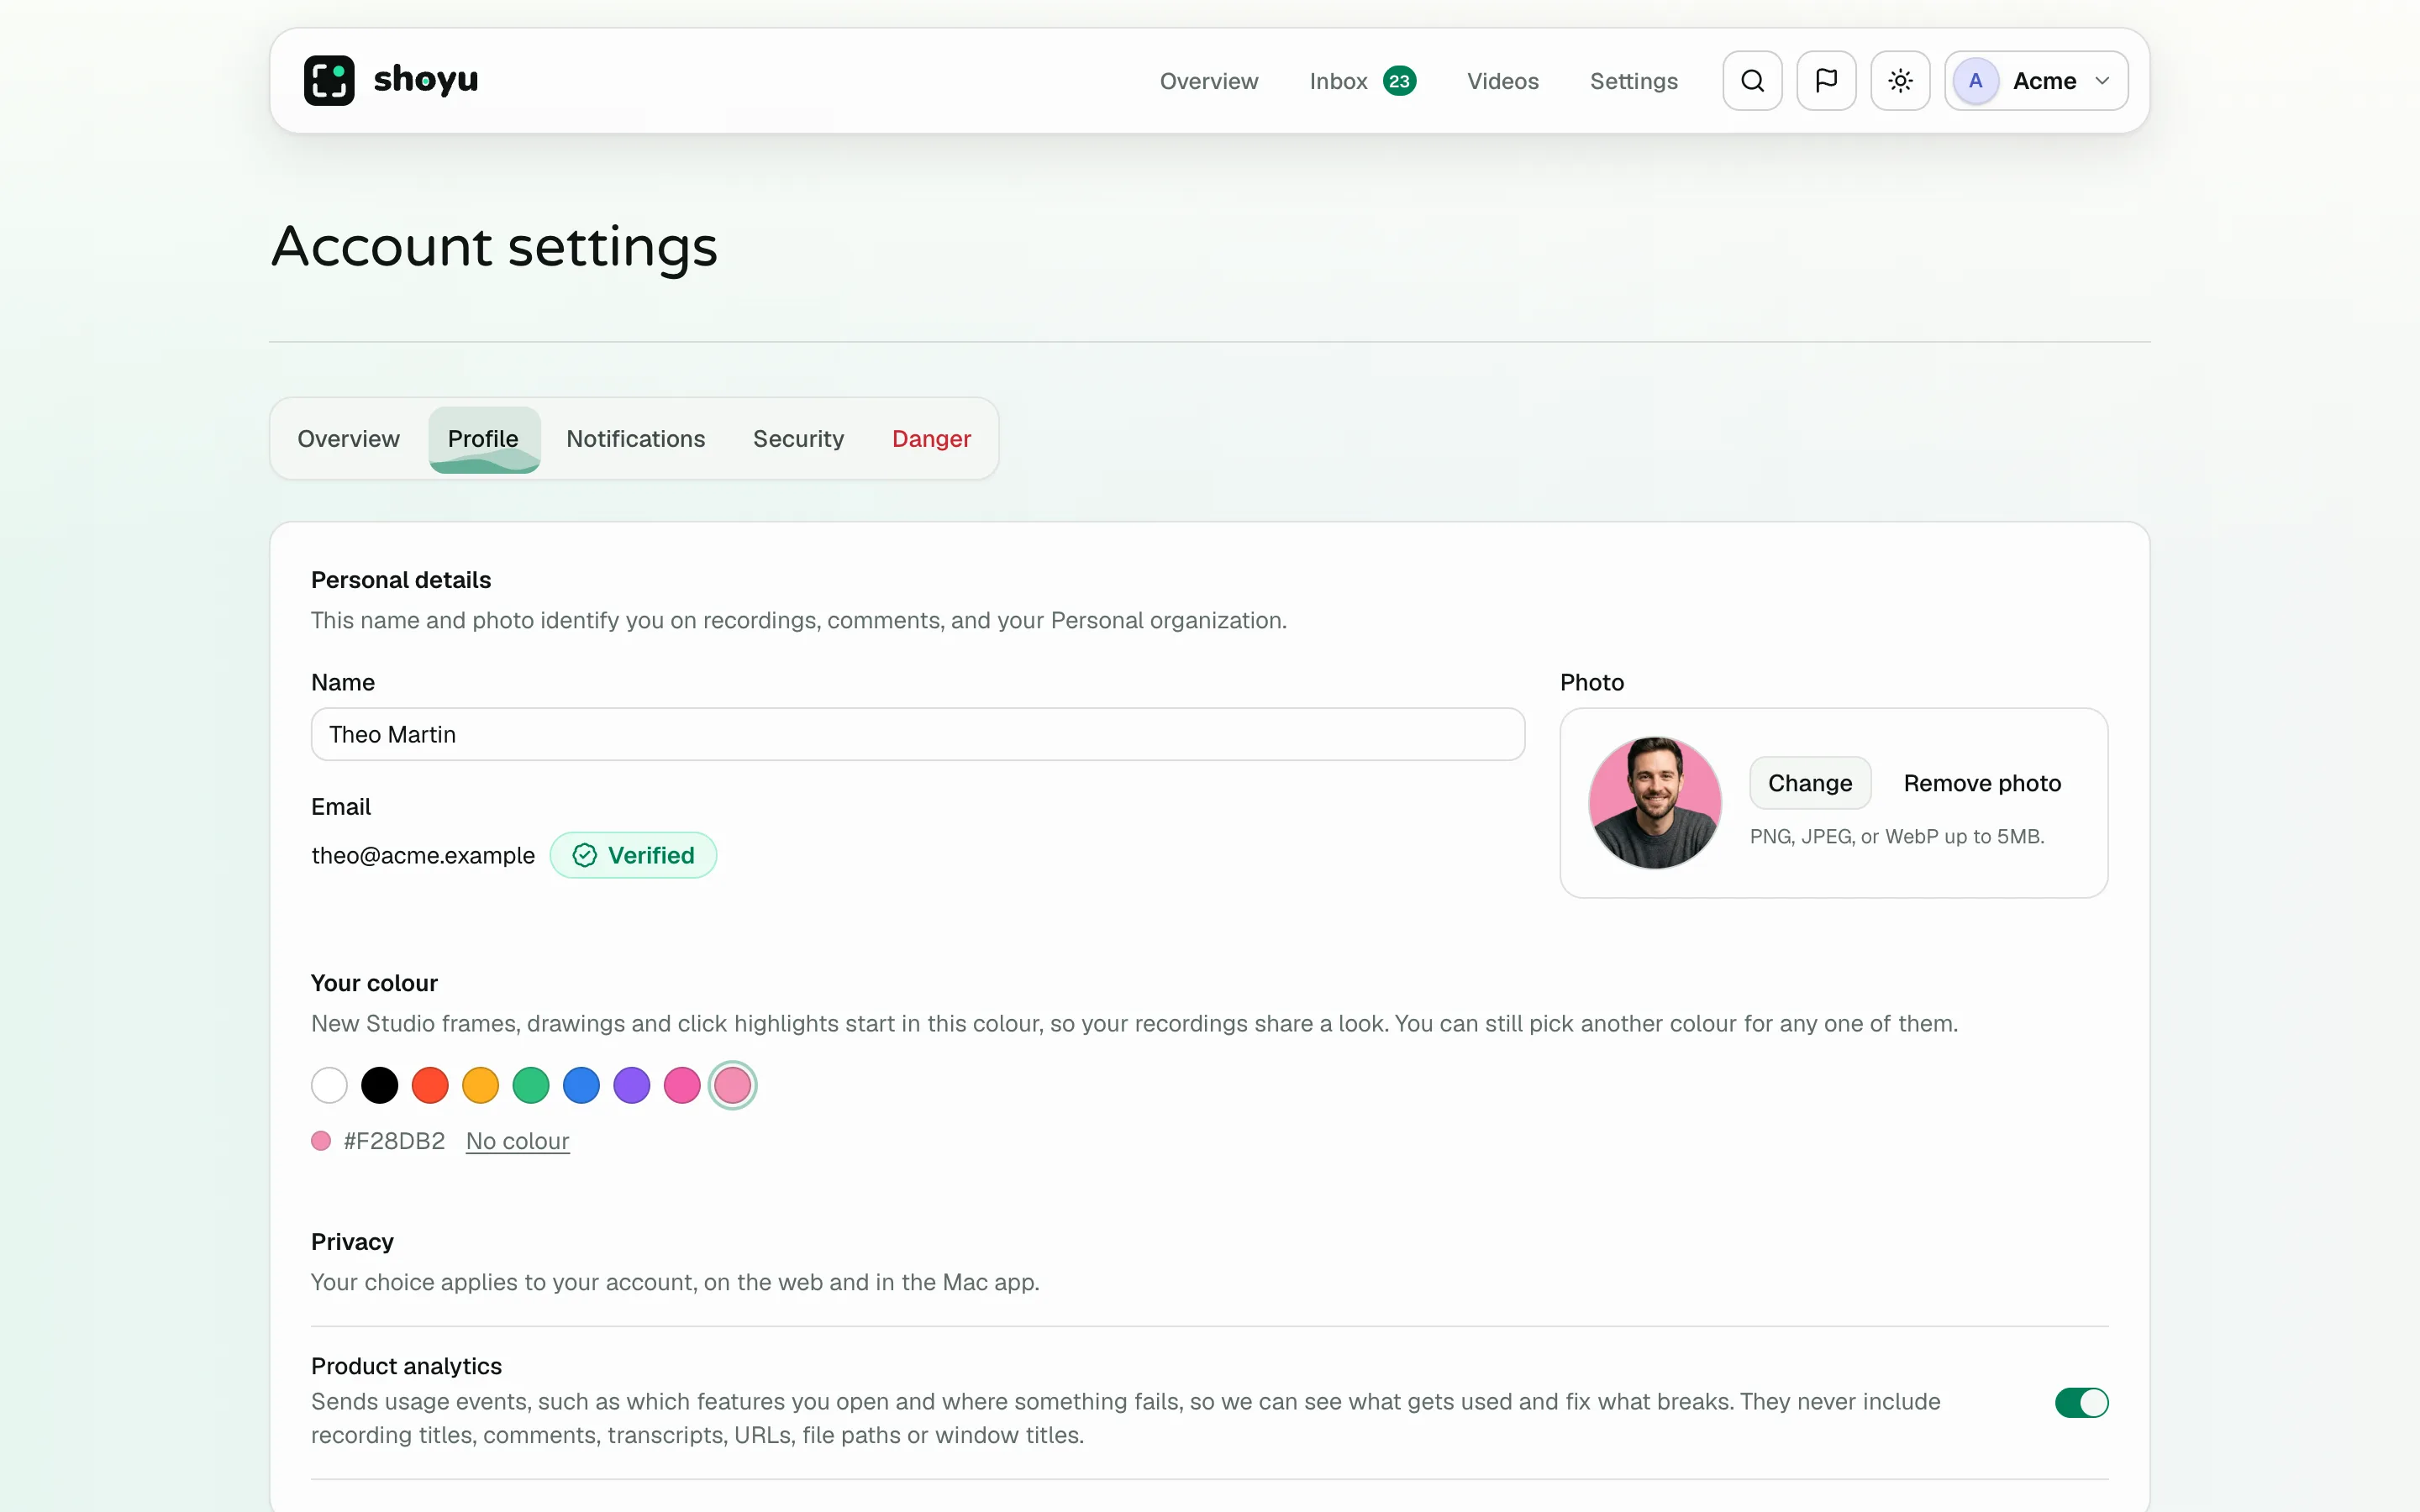The image size is (2420, 1512).
Task: Pick the blue colour swatch
Action: coord(581,1085)
